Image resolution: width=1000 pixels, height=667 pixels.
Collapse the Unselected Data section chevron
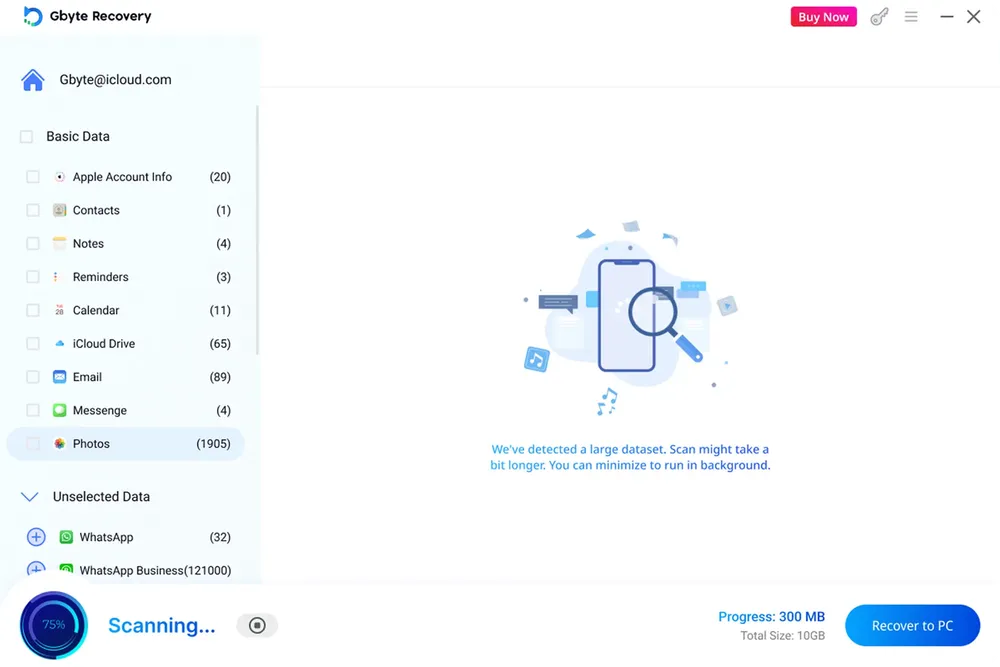[x=29, y=497]
